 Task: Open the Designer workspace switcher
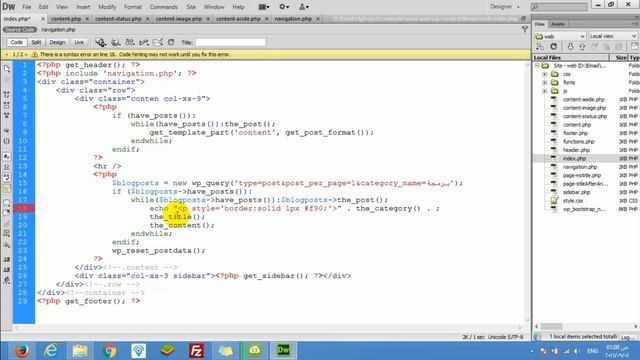click(x=504, y=7)
